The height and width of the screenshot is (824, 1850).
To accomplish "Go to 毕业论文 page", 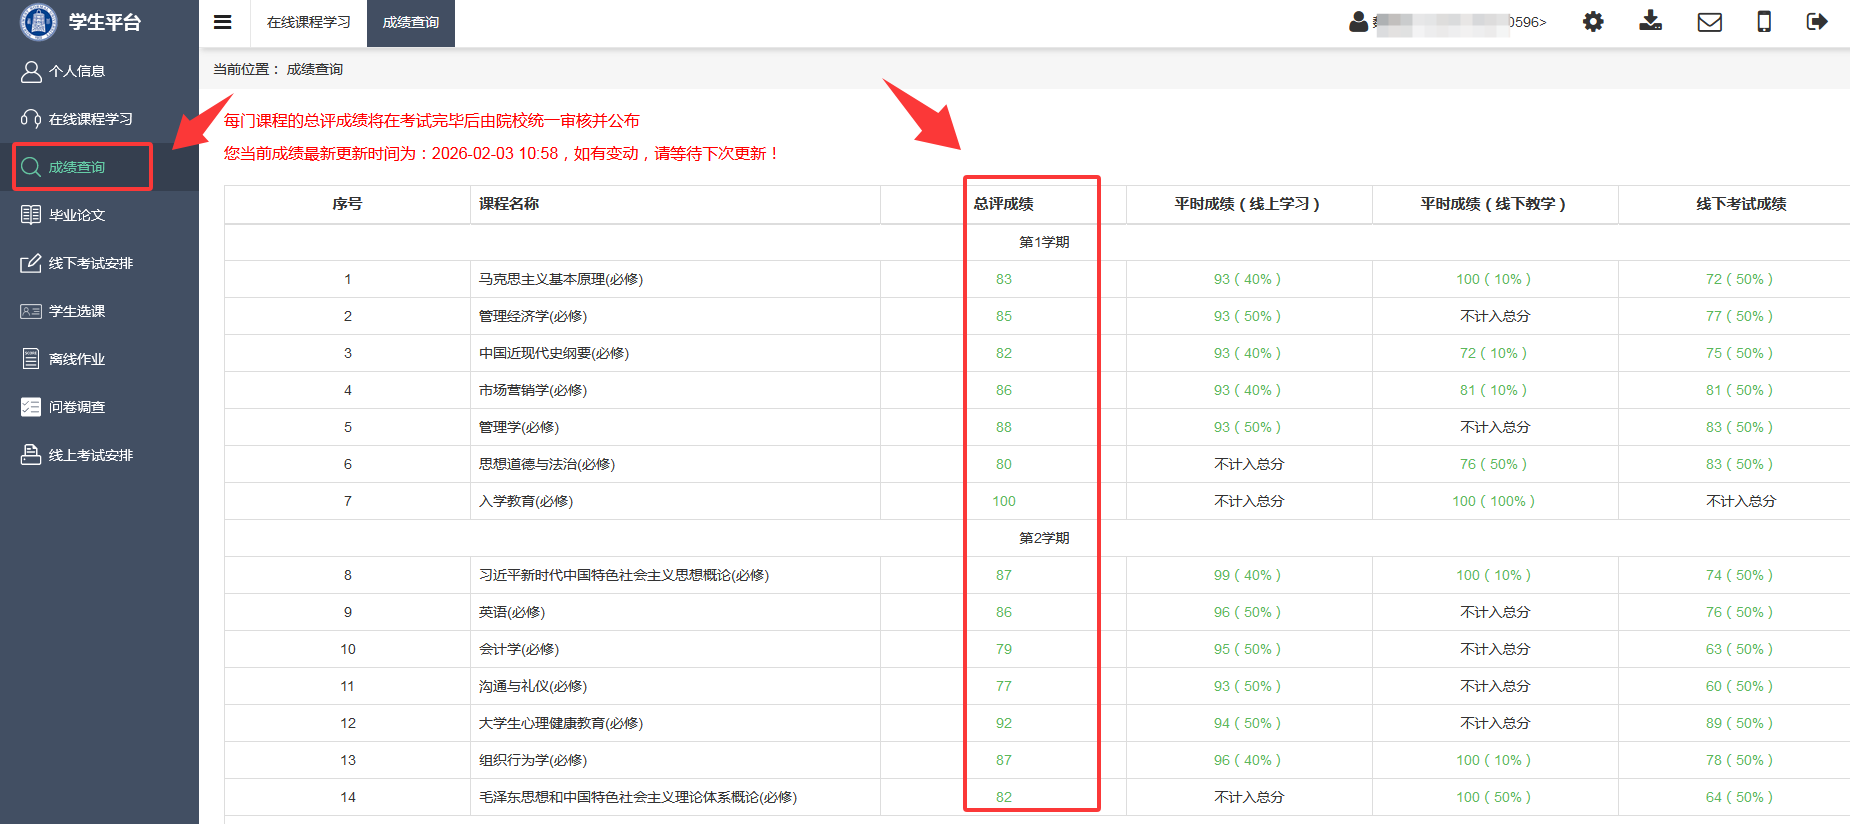I will tap(77, 215).
